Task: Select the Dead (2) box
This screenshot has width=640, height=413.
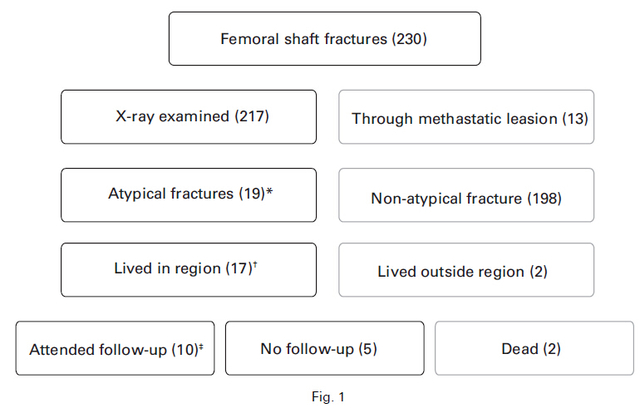Action: (534, 348)
